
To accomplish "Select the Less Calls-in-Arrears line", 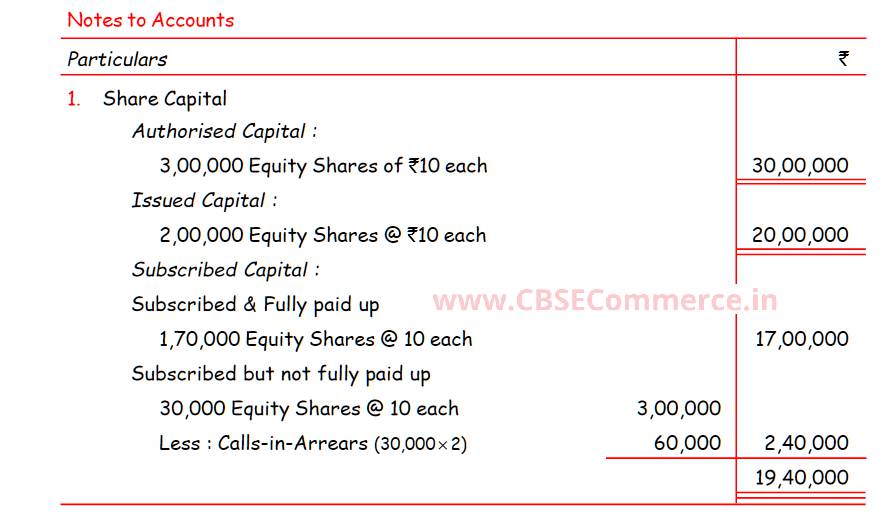I will click(x=312, y=443).
